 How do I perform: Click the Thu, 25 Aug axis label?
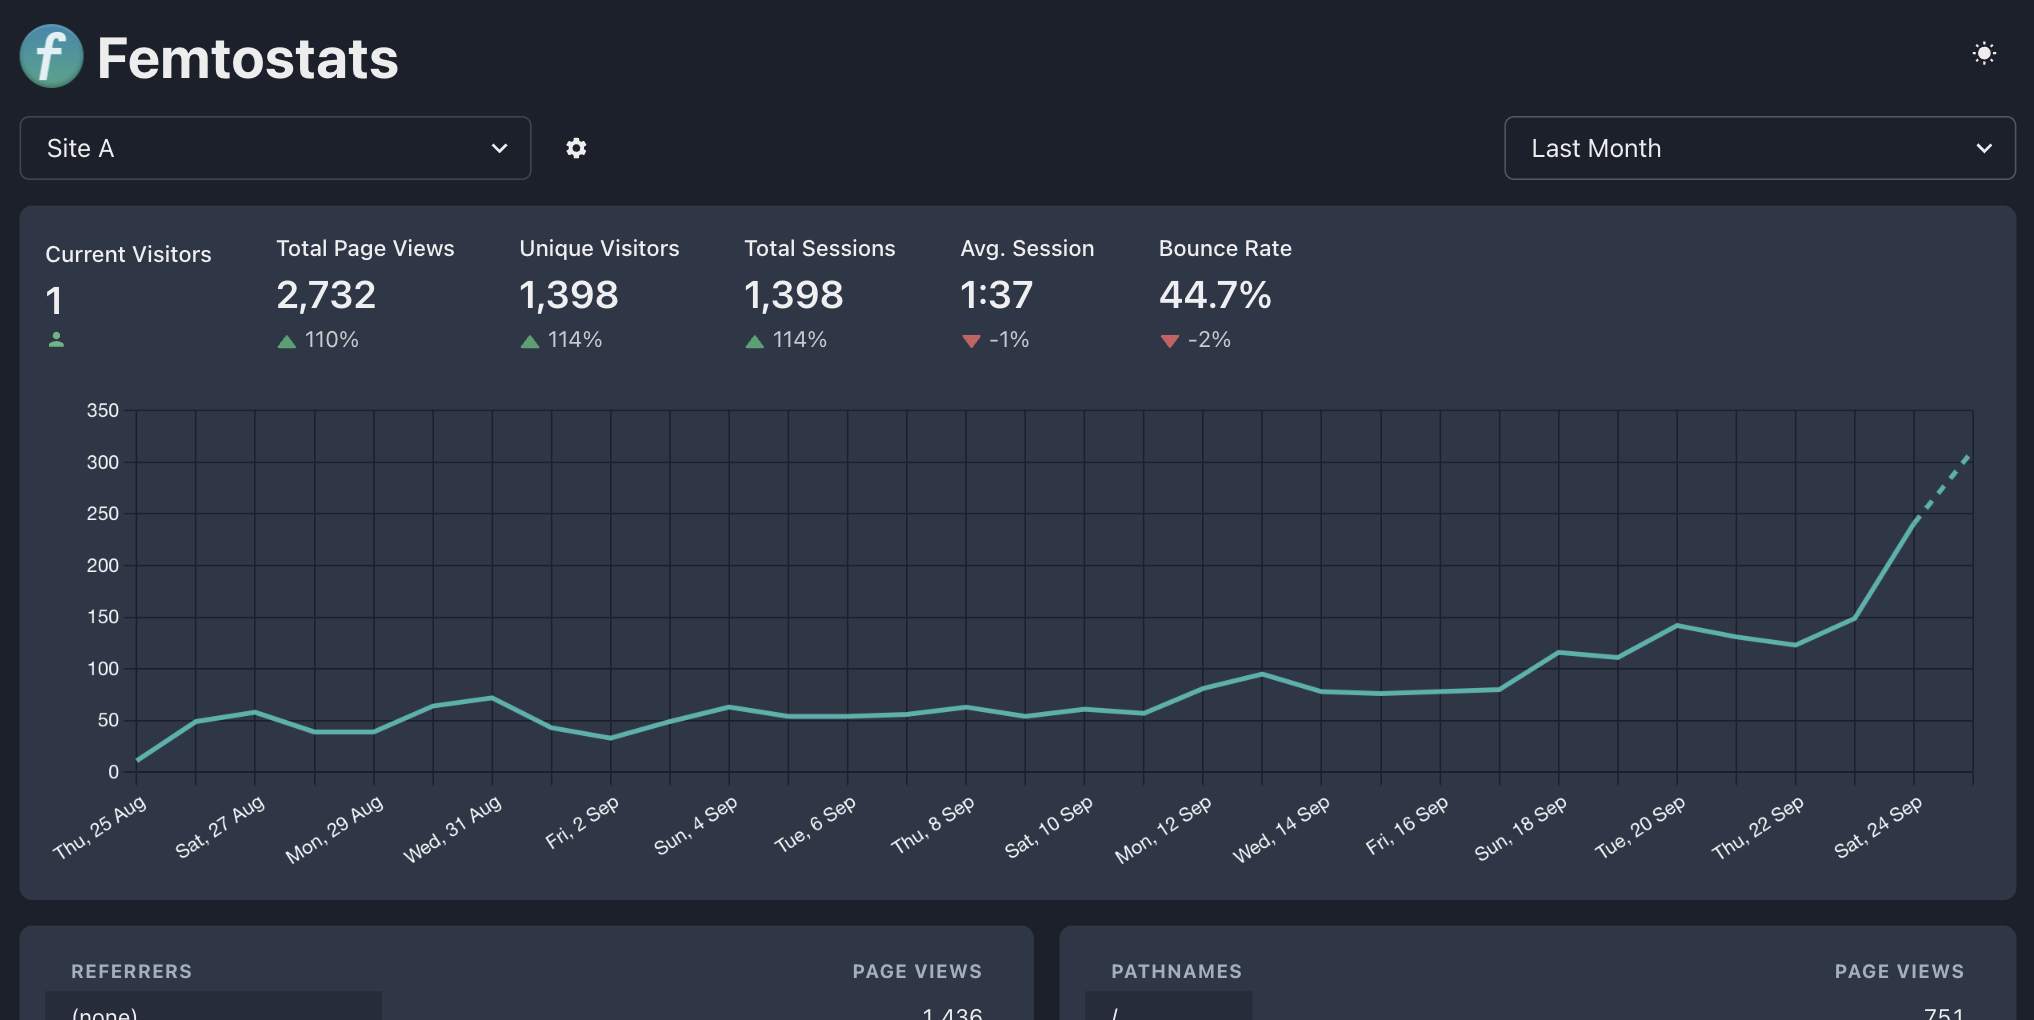(100, 827)
